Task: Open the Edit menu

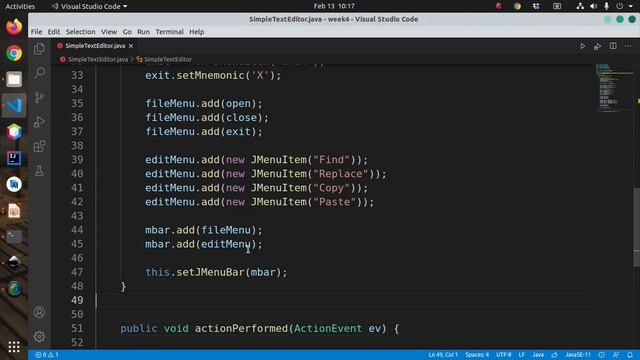Action: click(53, 31)
